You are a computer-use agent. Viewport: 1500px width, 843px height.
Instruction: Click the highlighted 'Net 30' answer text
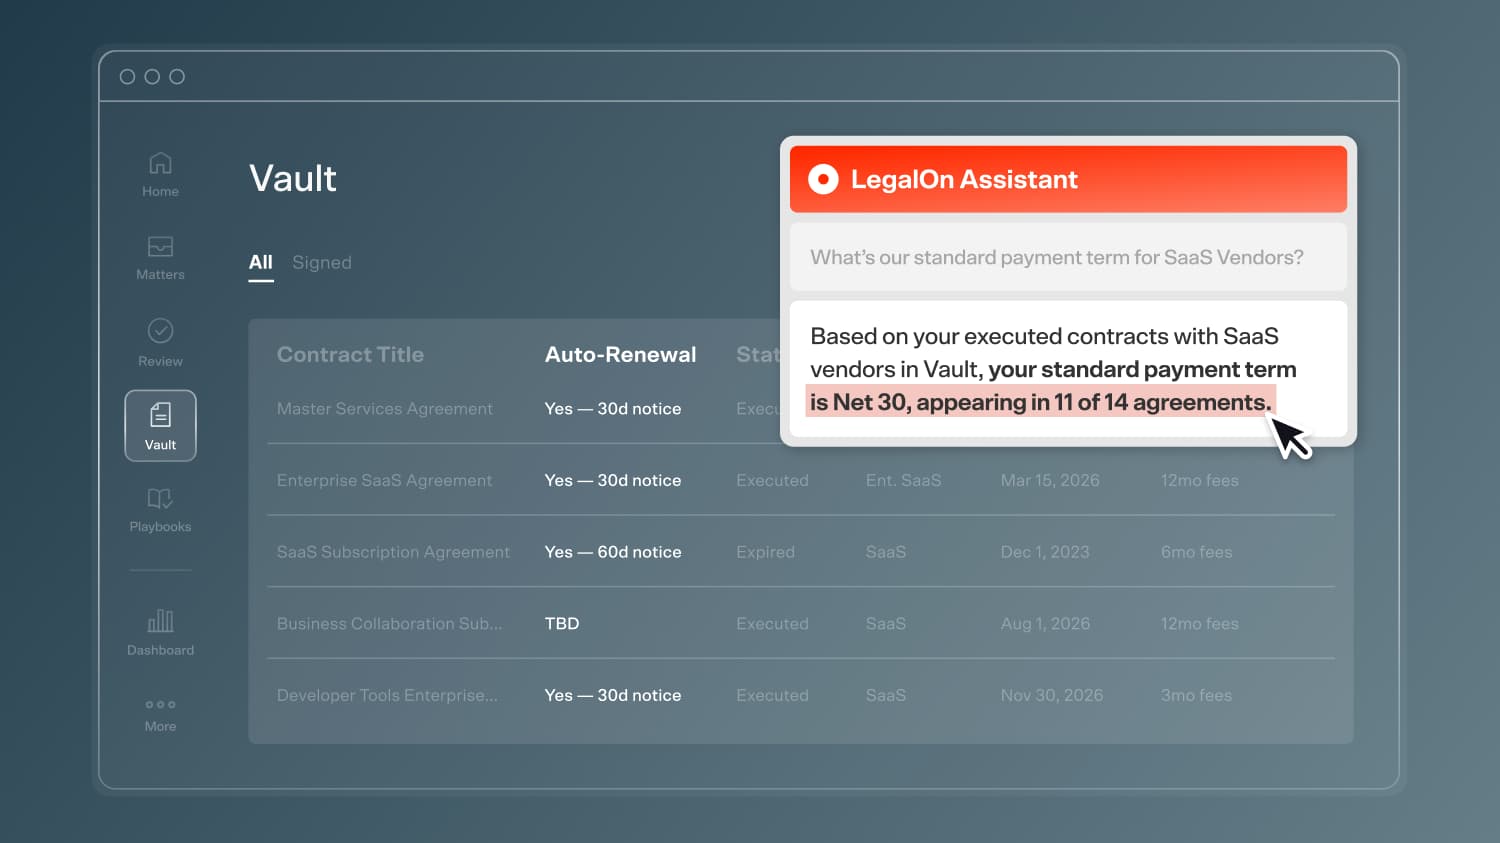point(1040,402)
